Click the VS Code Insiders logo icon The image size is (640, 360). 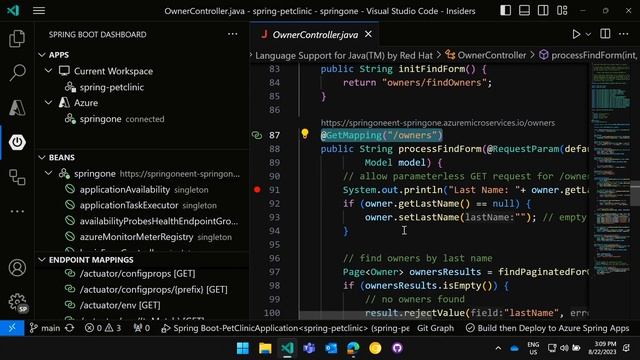click(x=13, y=11)
